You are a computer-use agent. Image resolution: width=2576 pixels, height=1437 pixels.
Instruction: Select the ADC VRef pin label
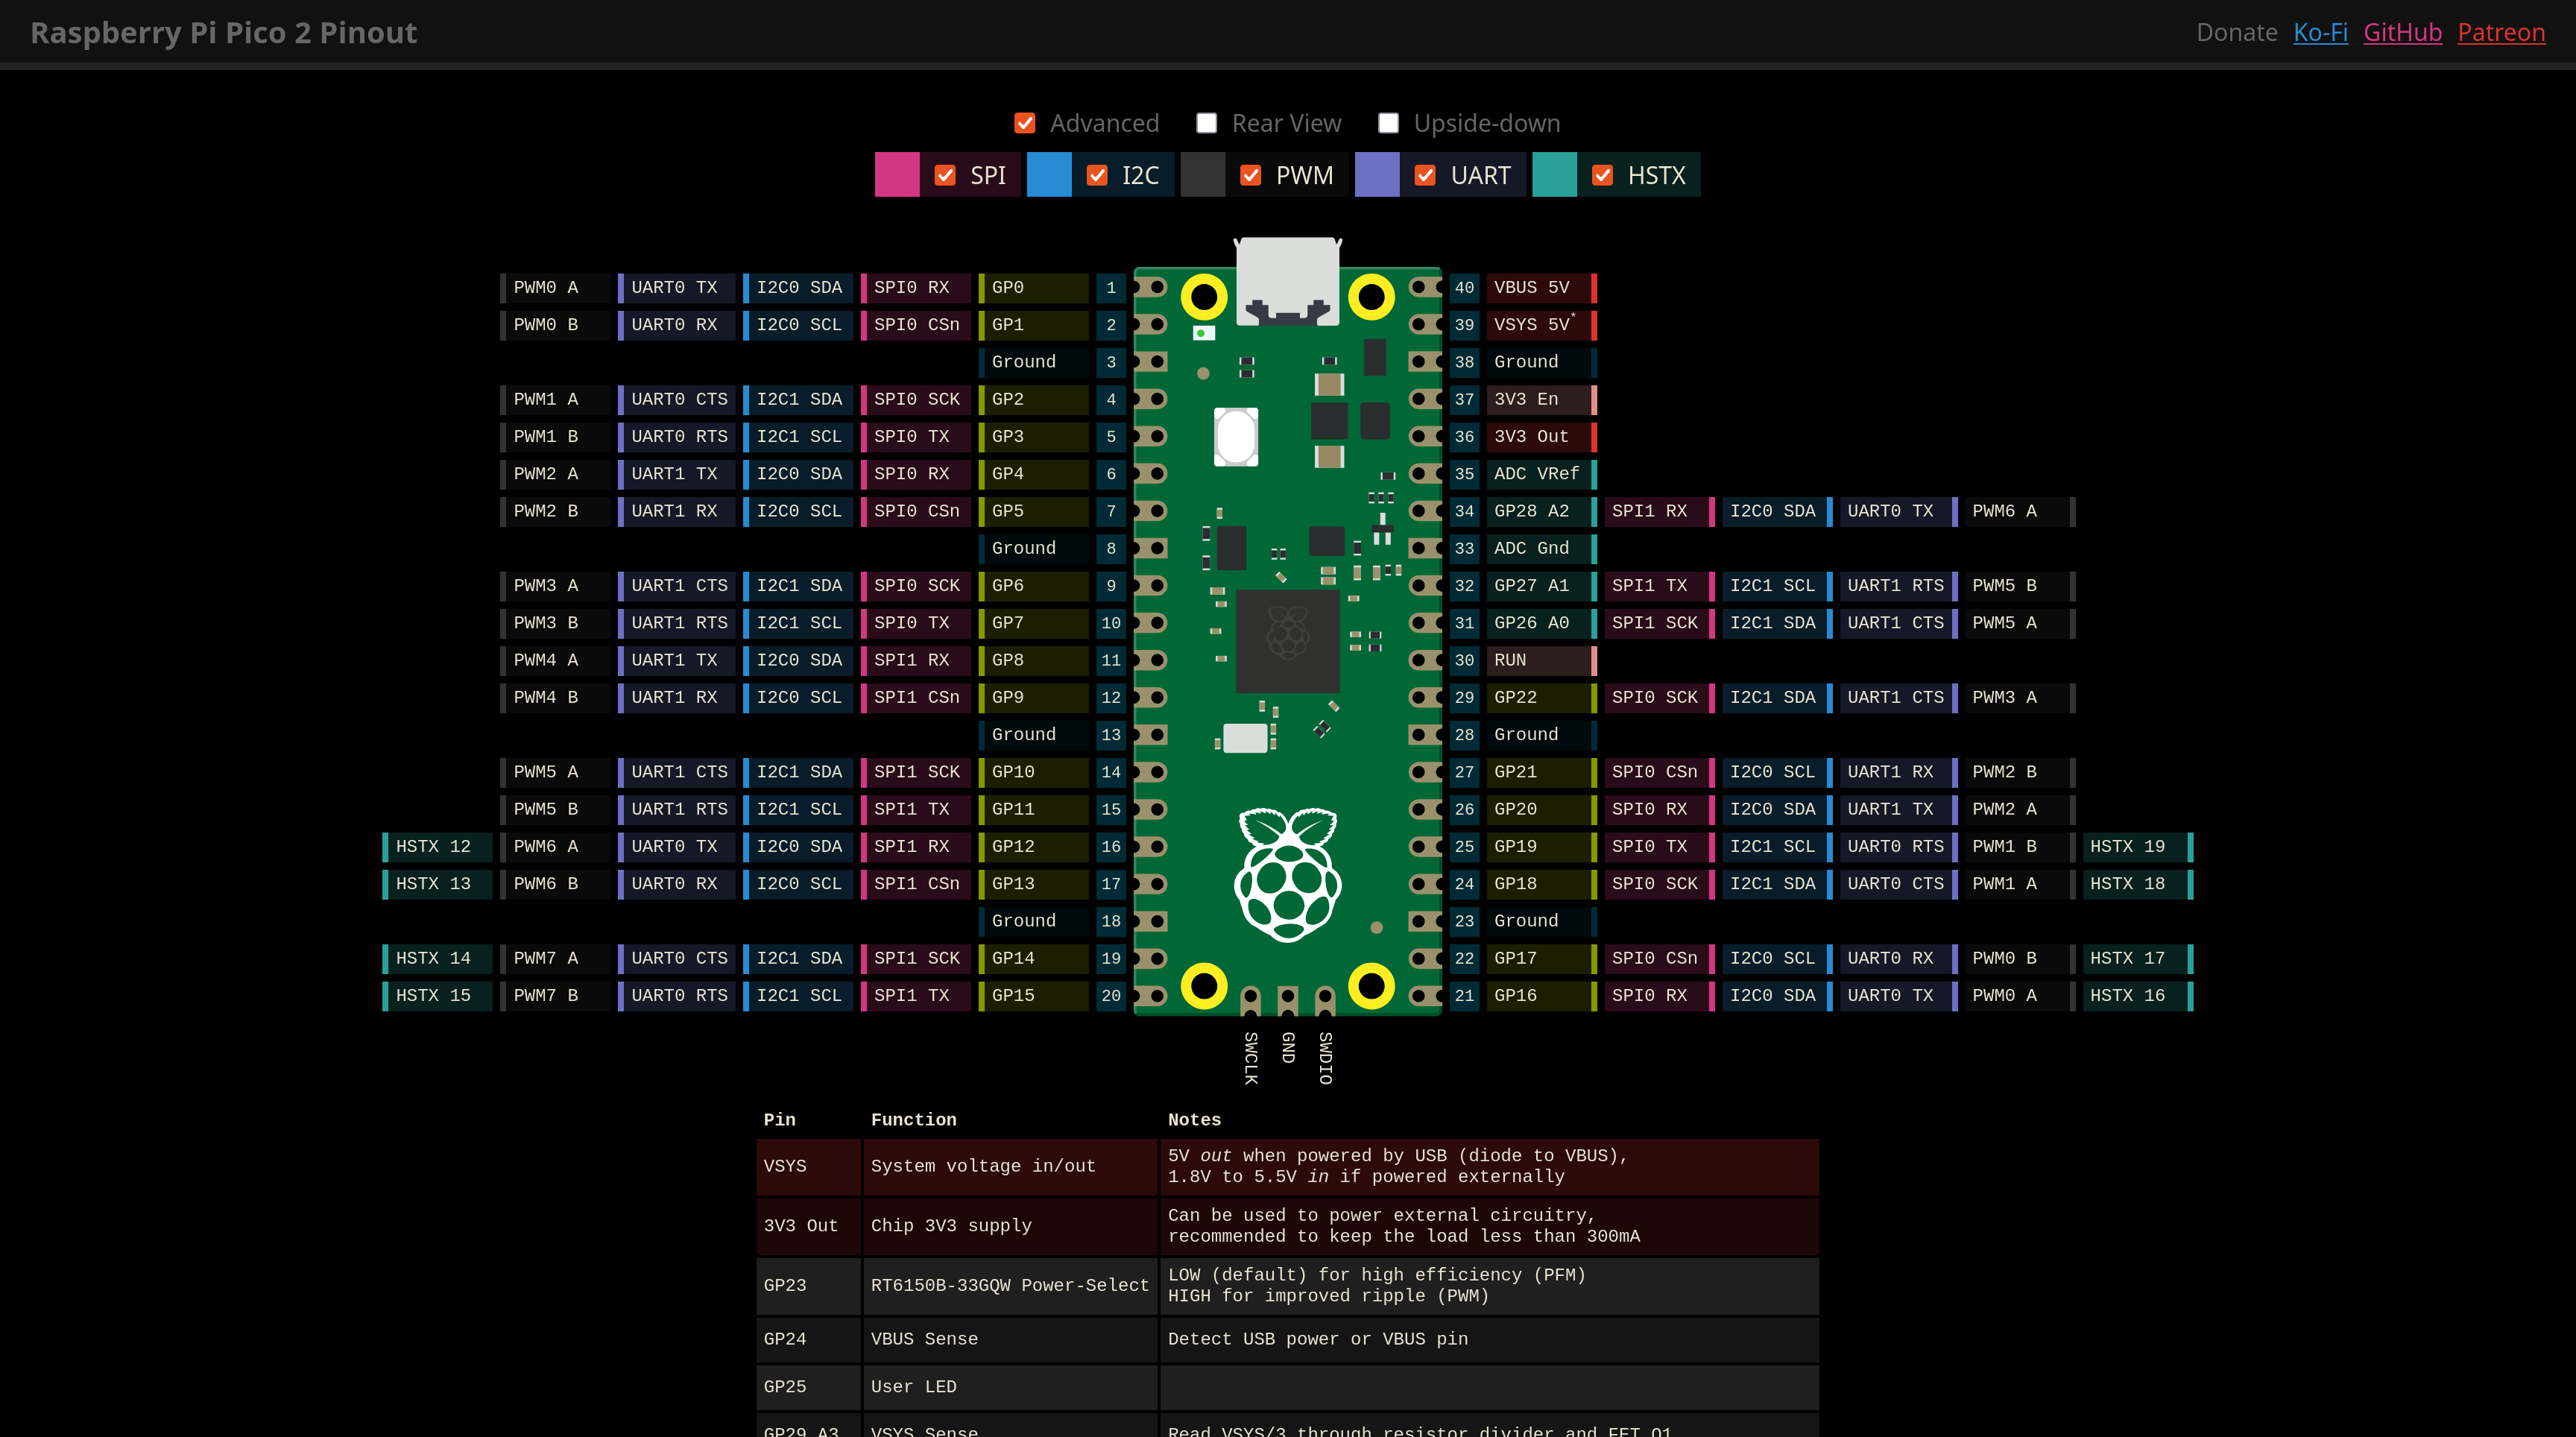1541,473
